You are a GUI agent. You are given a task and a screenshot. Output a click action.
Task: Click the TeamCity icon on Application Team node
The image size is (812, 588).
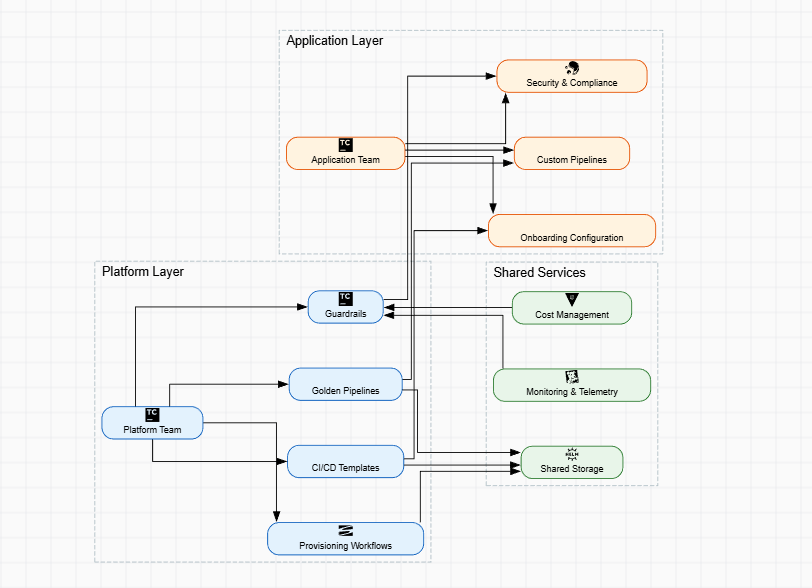pyautogui.click(x=345, y=146)
